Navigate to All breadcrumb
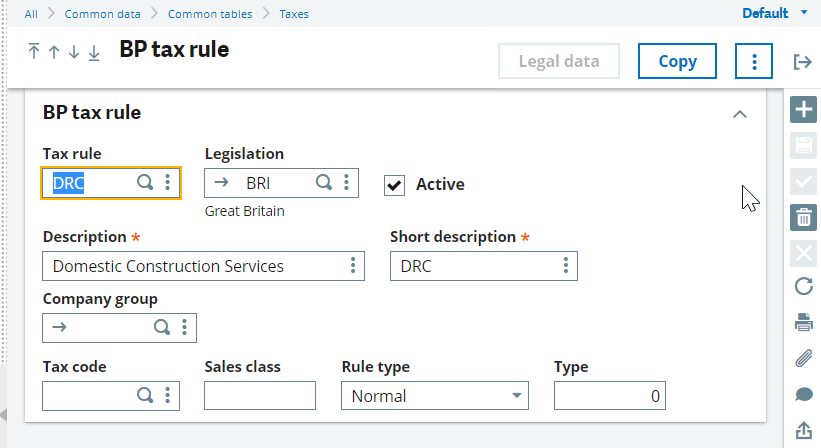 (31, 14)
